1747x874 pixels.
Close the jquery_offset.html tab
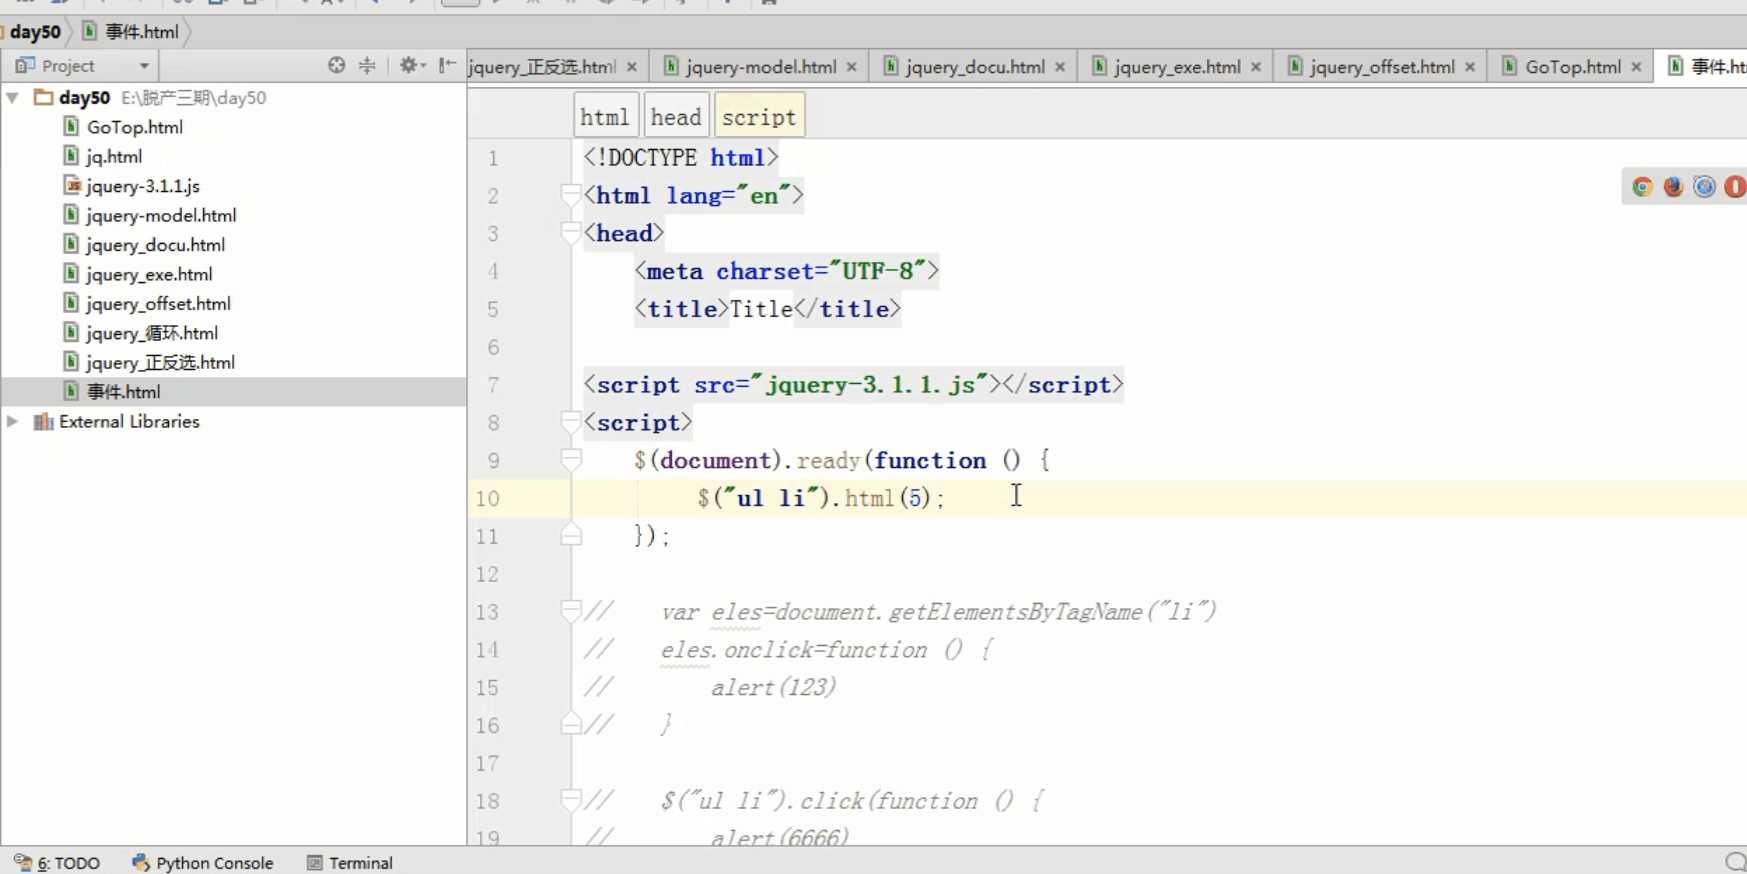pos(1470,67)
